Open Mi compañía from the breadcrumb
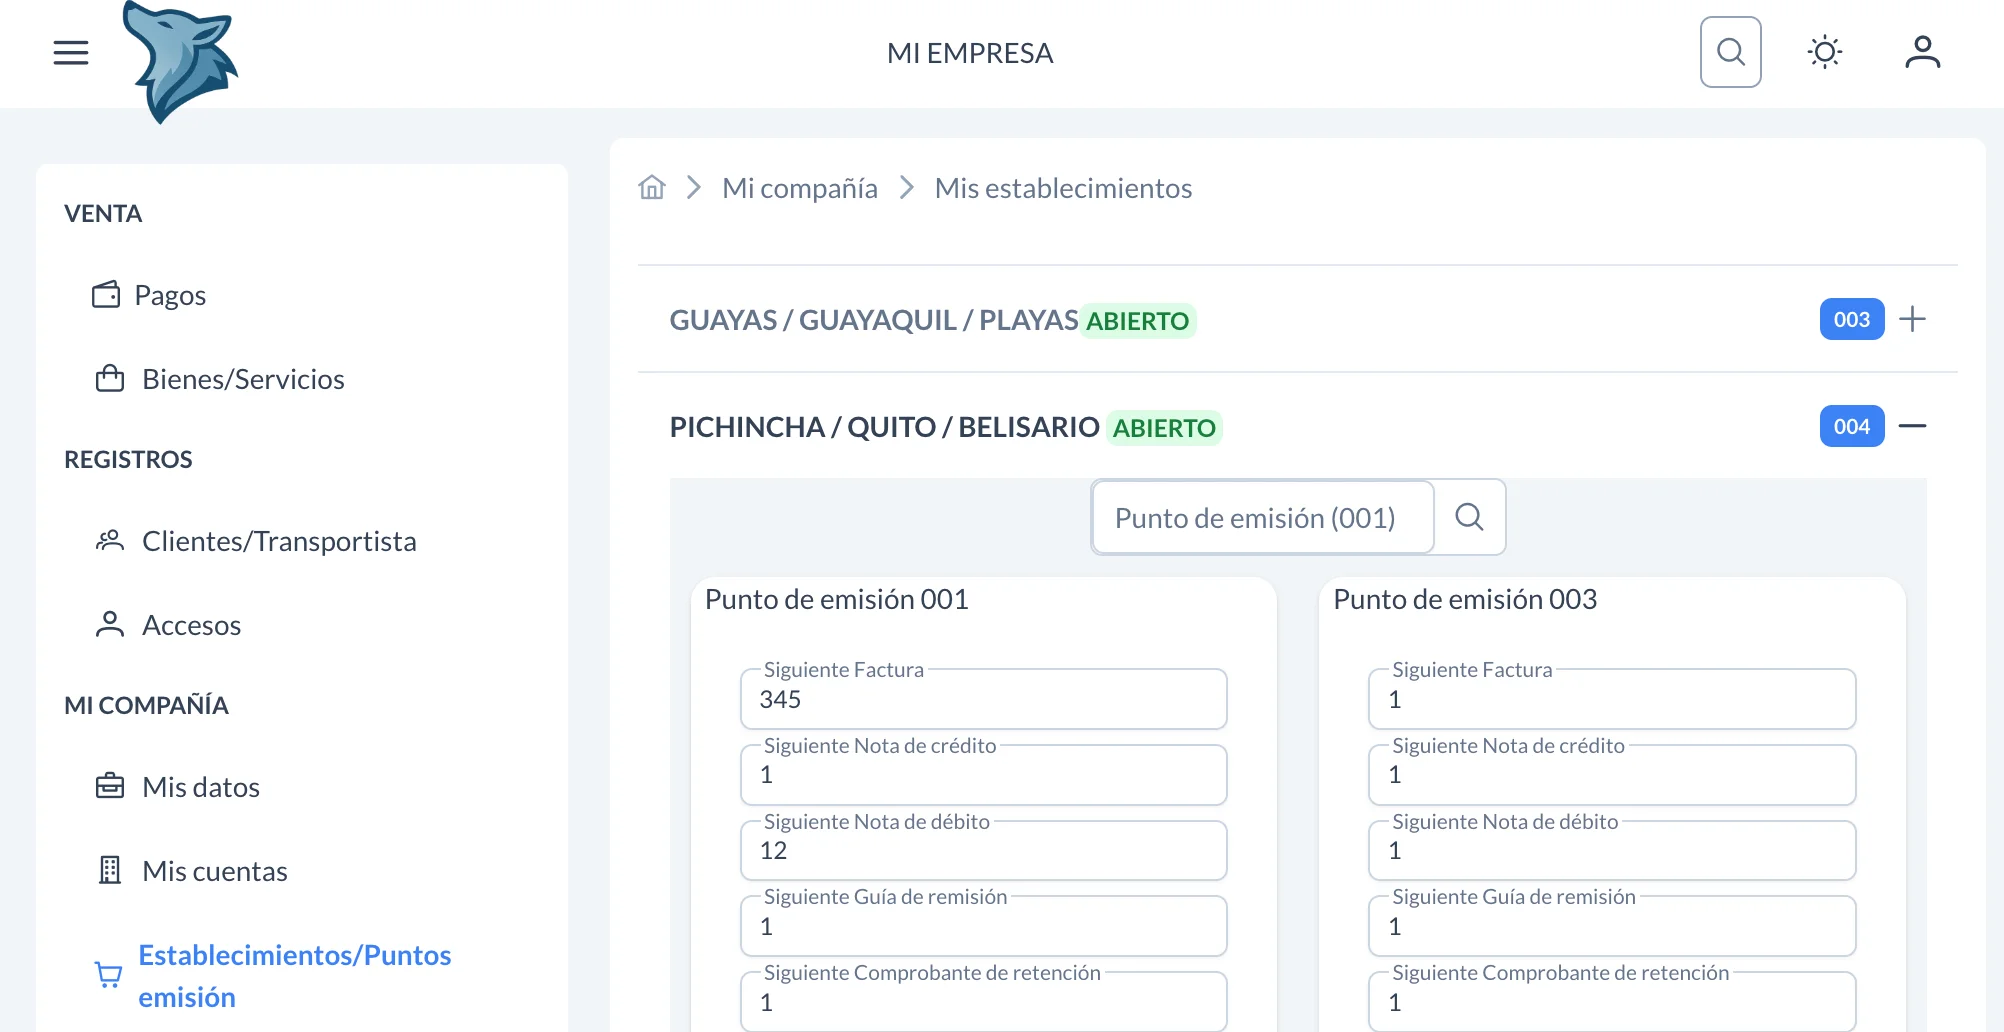 (x=799, y=187)
